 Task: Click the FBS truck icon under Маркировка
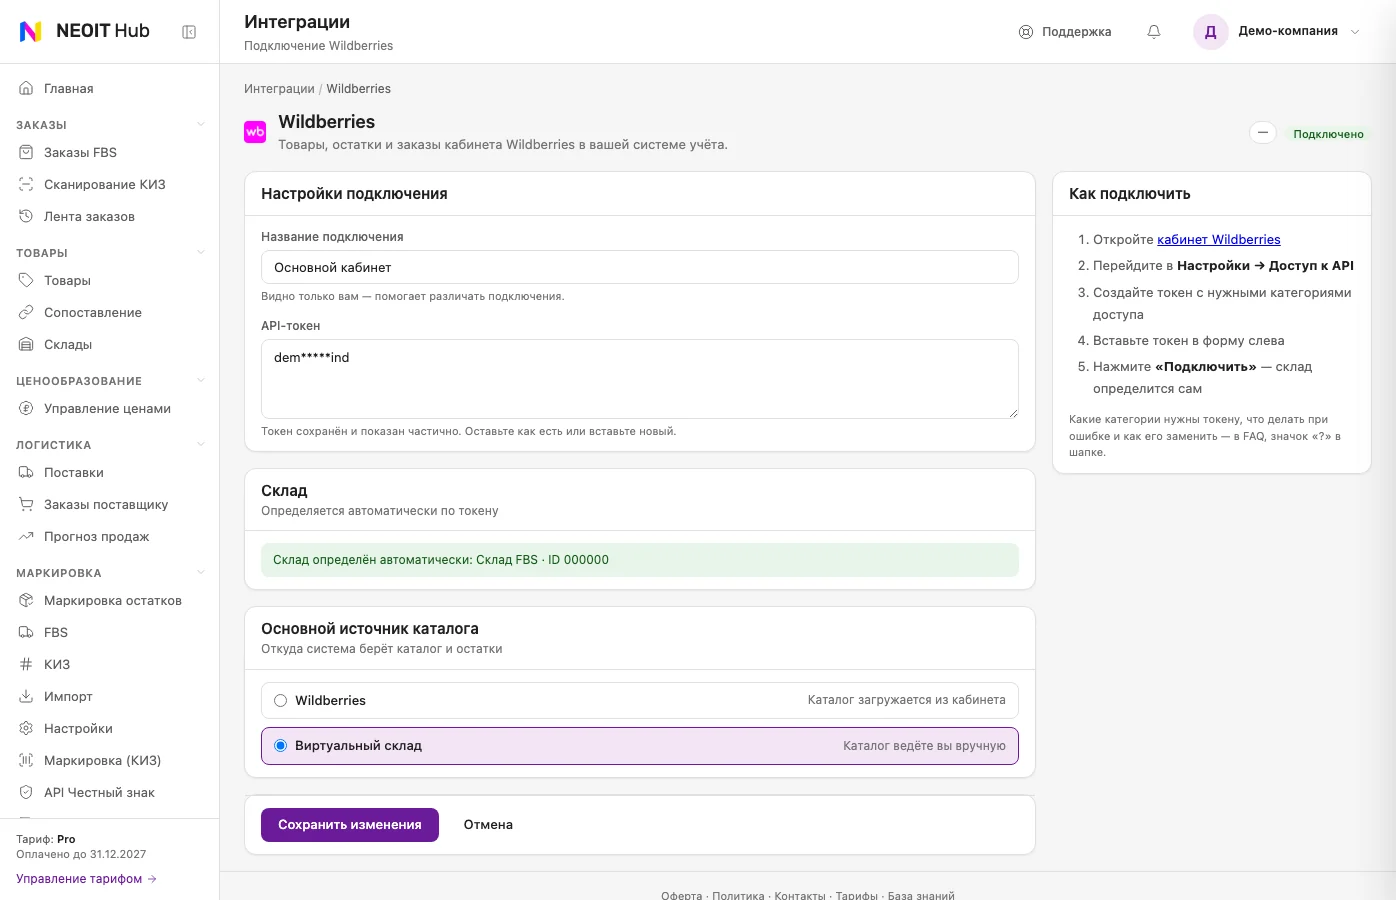coord(26,633)
